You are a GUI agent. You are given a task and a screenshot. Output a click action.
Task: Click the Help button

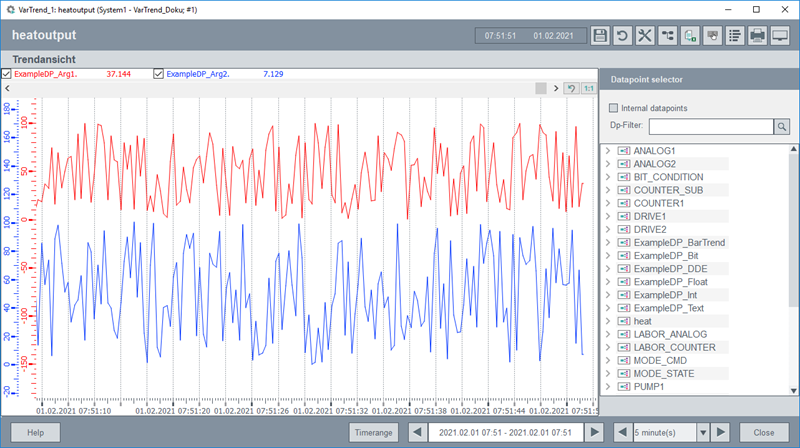[36, 432]
